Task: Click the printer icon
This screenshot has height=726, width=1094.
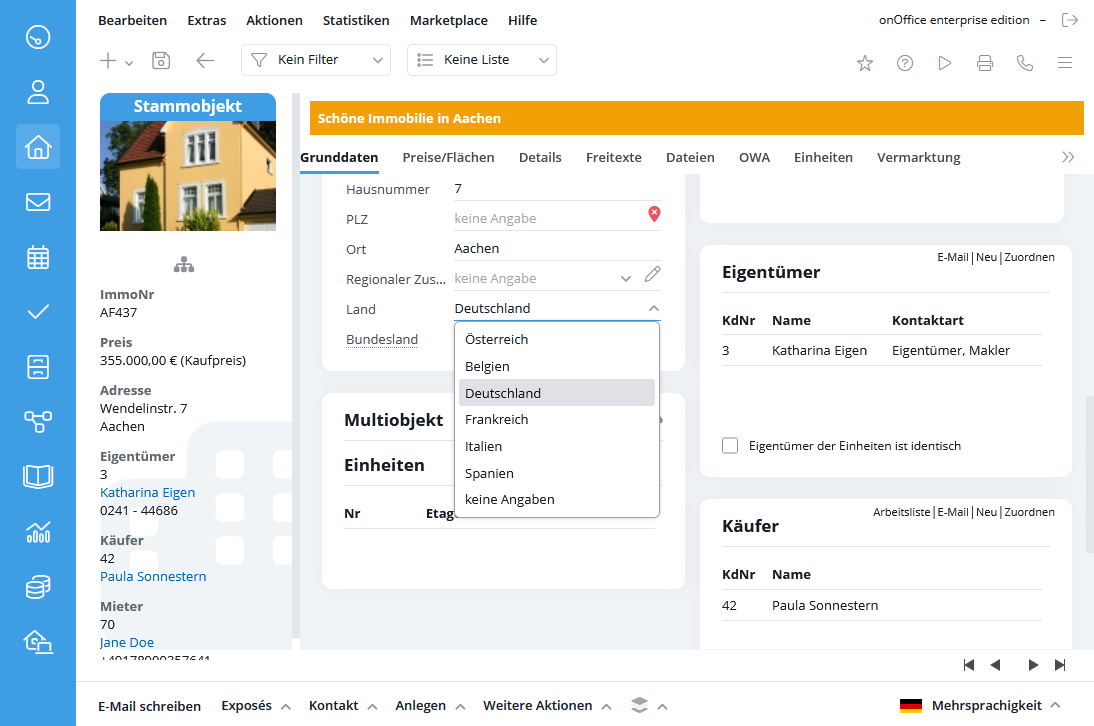Action: coord(984,63)
